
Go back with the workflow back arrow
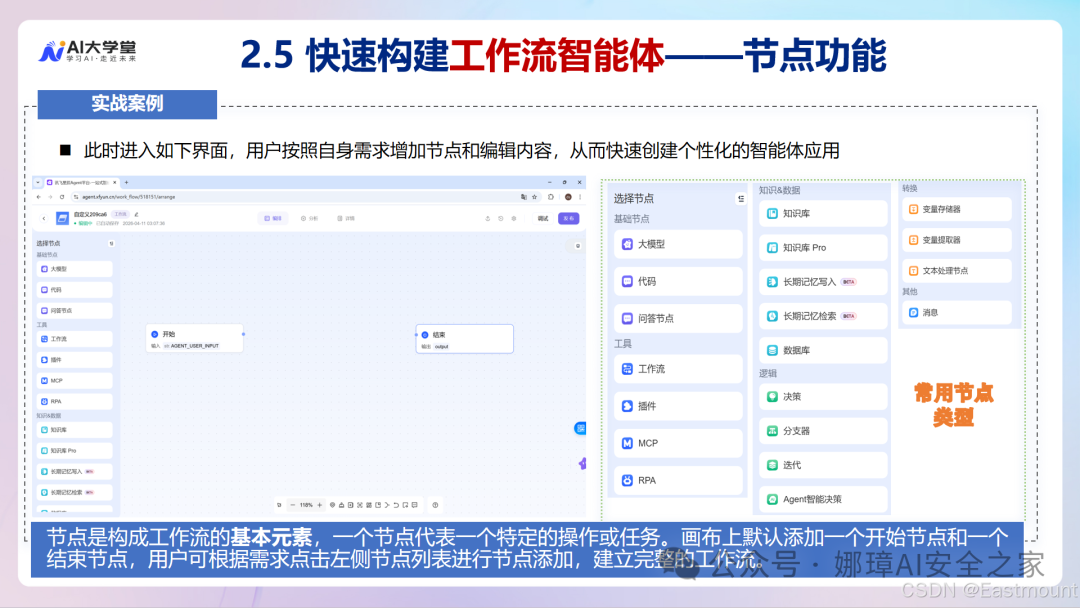tap(44, 218)
